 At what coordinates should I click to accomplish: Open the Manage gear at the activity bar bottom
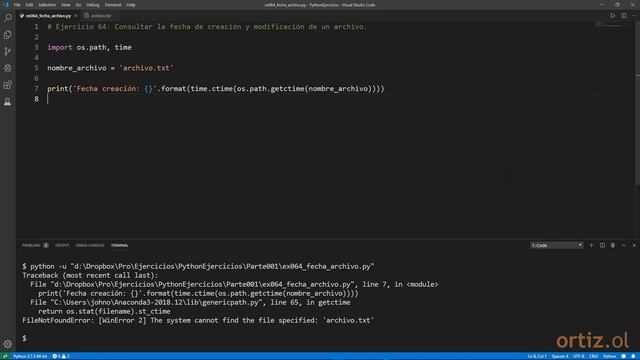tap(8, 344)
